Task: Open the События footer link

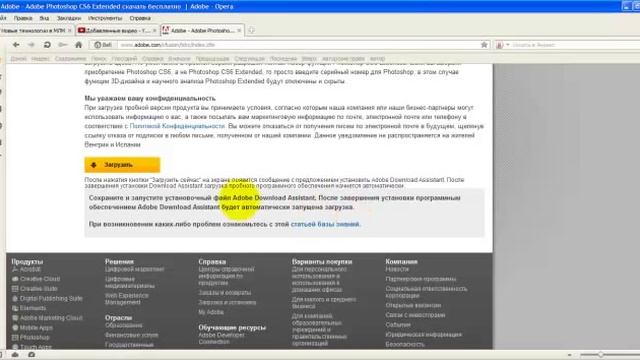Action: coord(398,325)
